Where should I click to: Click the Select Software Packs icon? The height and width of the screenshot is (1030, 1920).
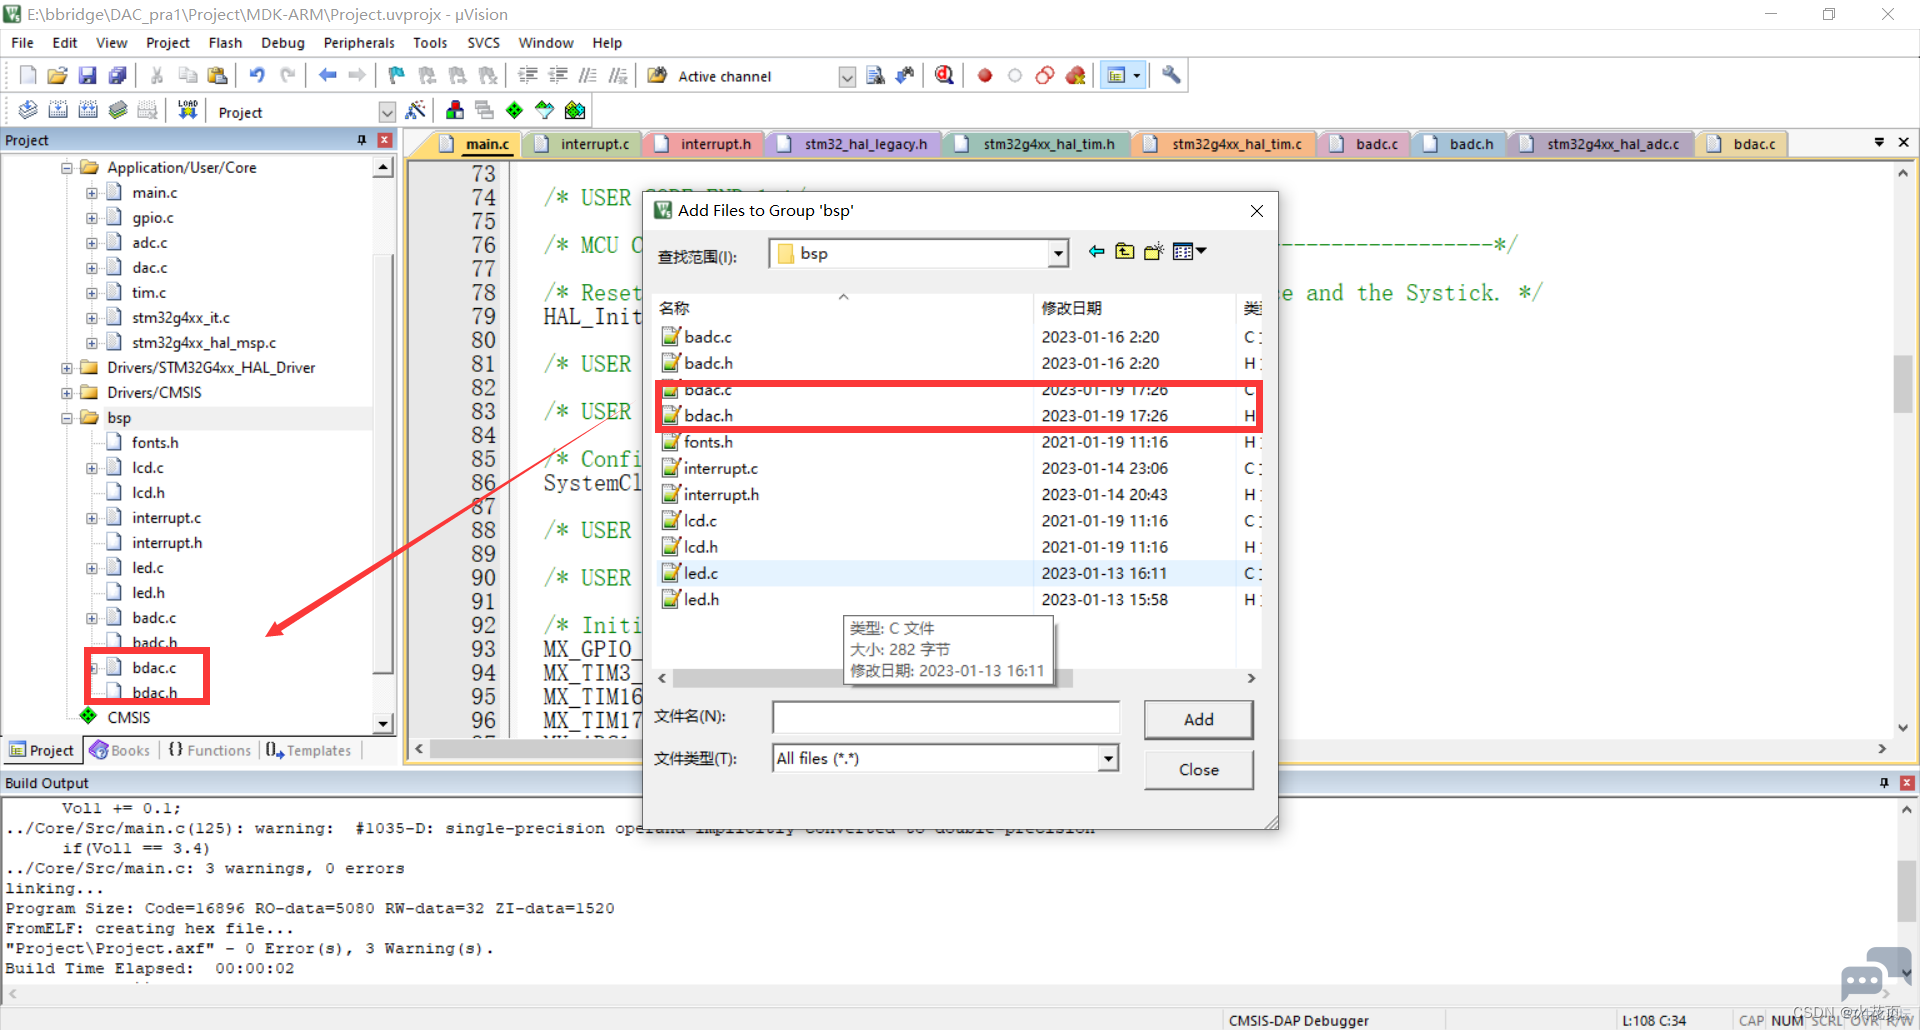[544, 111]
